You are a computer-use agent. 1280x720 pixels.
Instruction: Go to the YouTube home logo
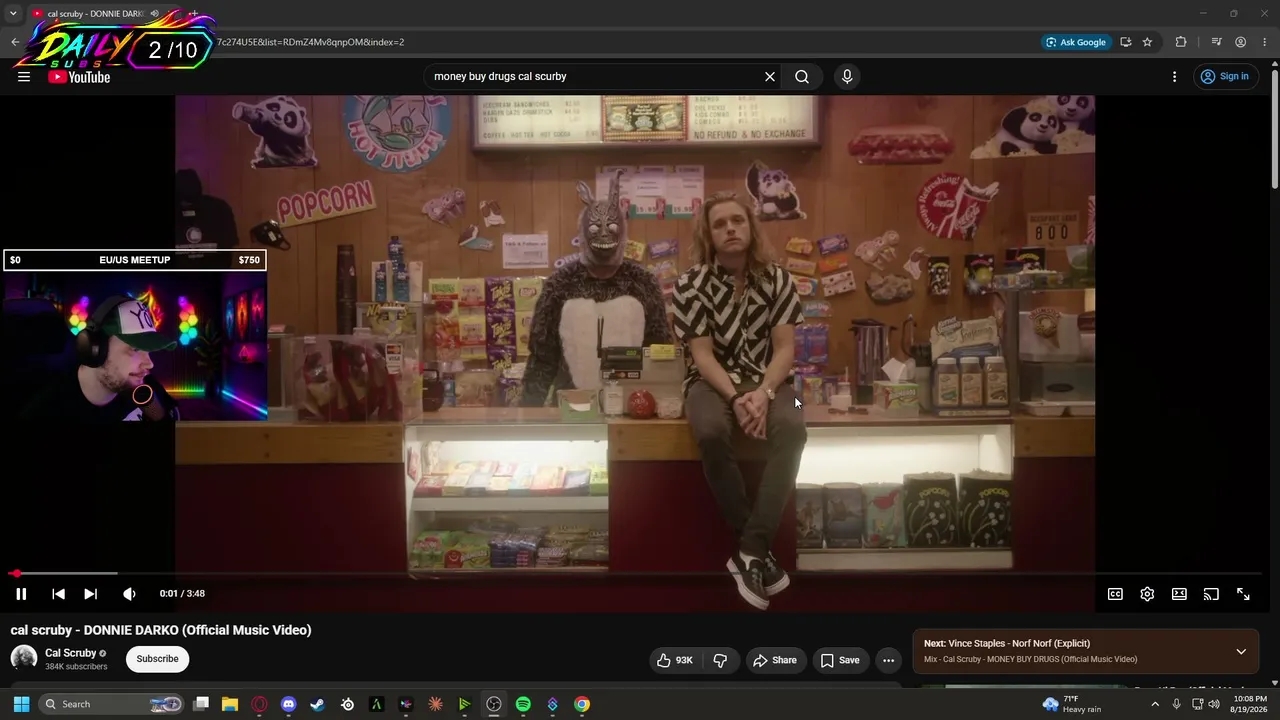(79, 77)
